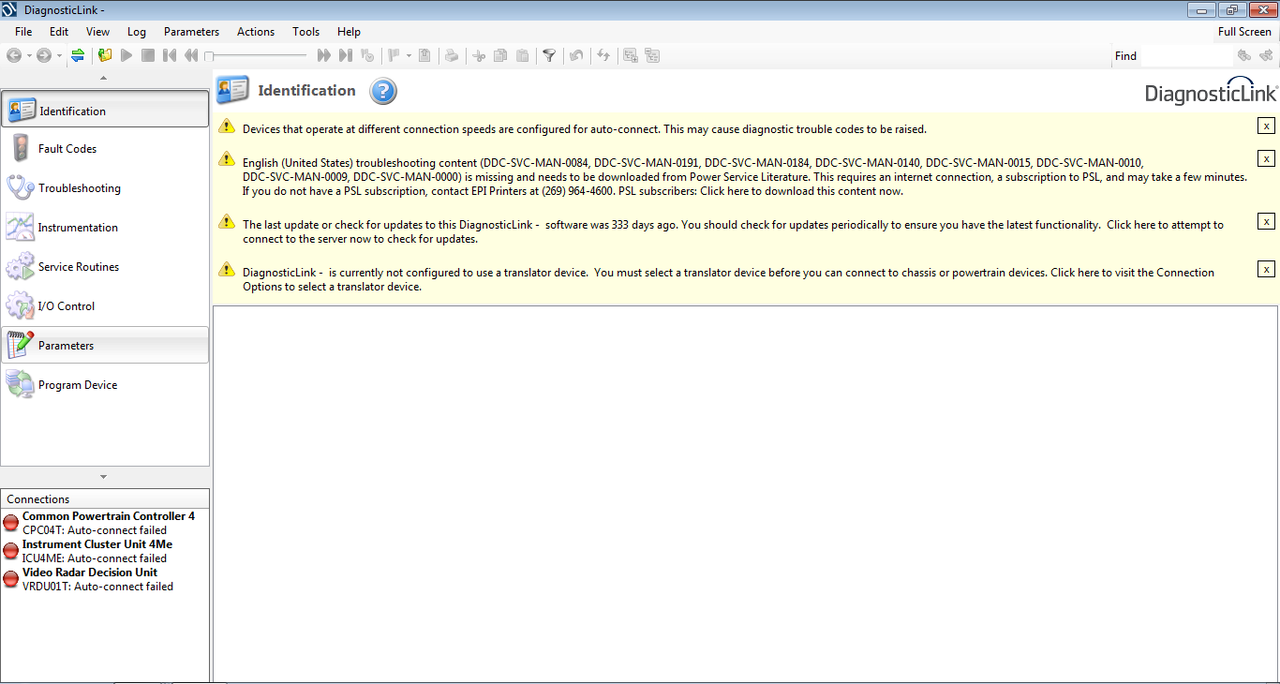Screen dimensions: 1280x684
Task: Click the up arrow above the sidebar list
Action: 104,78
